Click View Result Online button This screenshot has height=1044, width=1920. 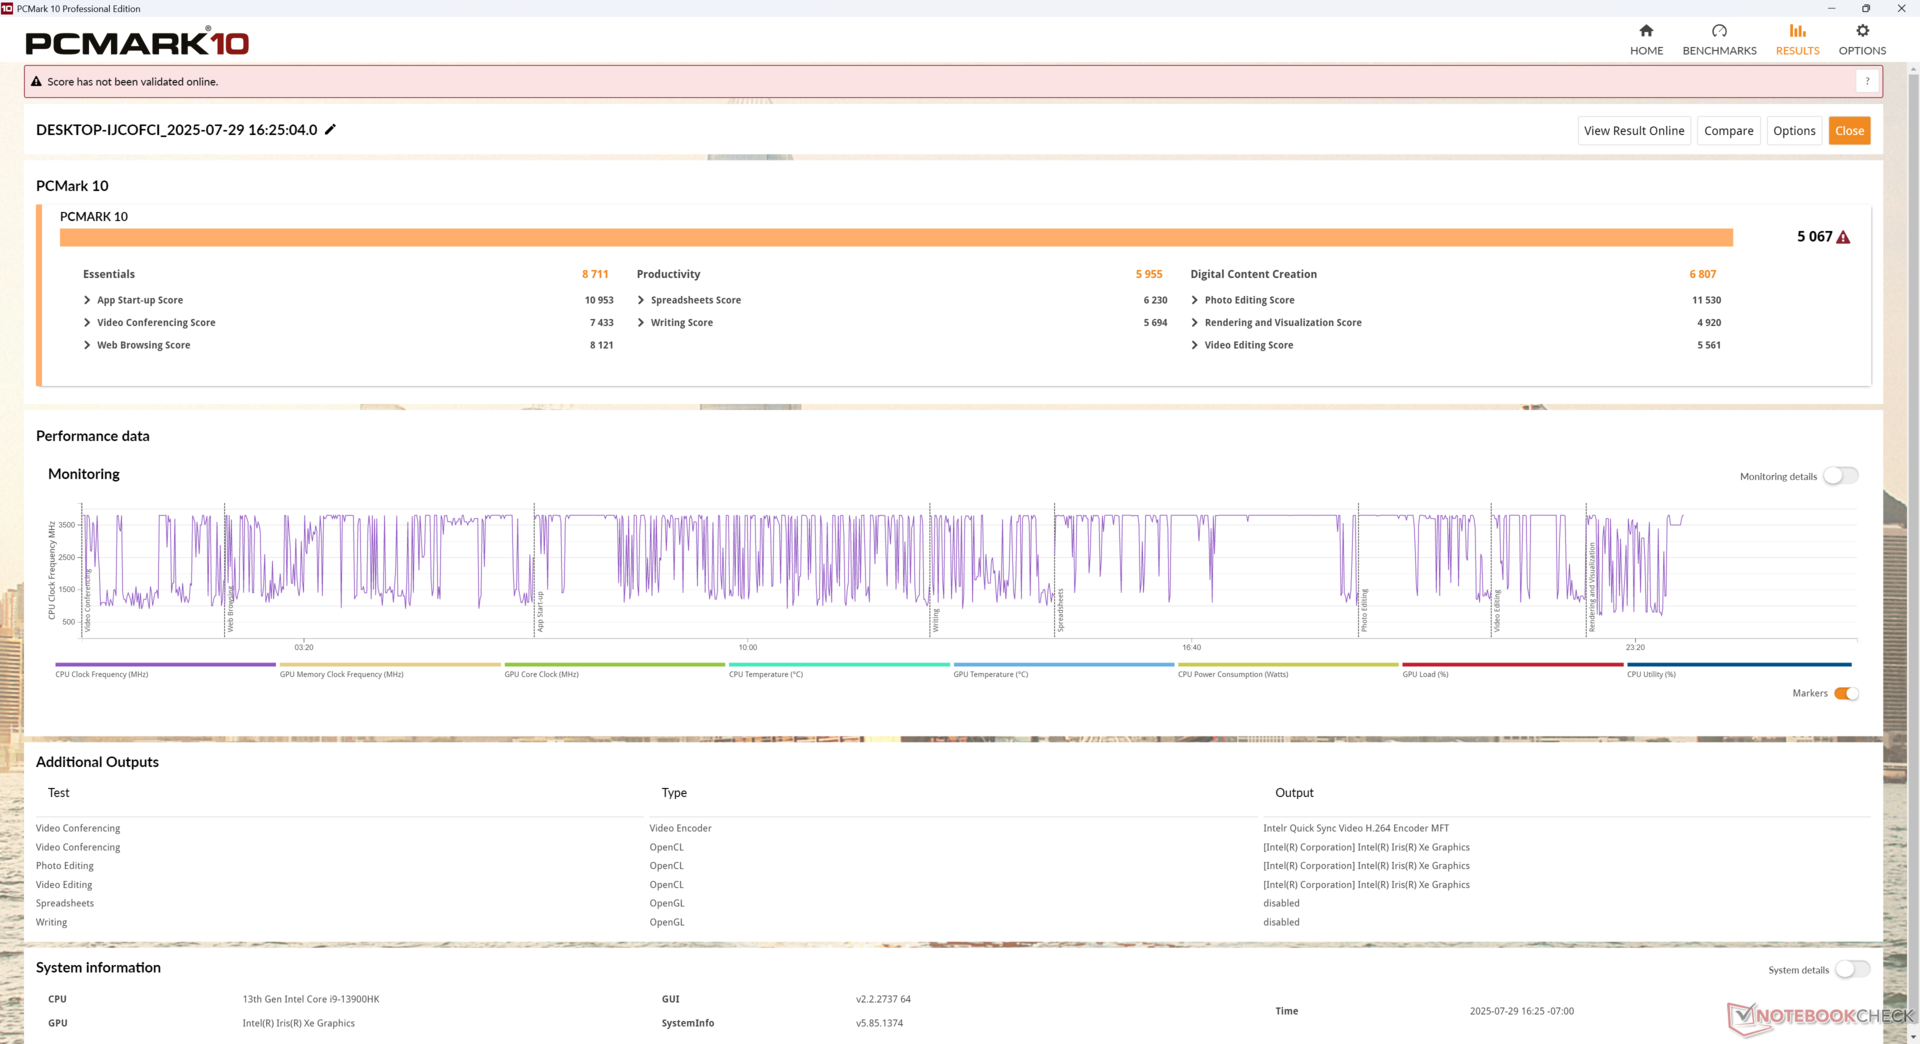[1634, 131]
